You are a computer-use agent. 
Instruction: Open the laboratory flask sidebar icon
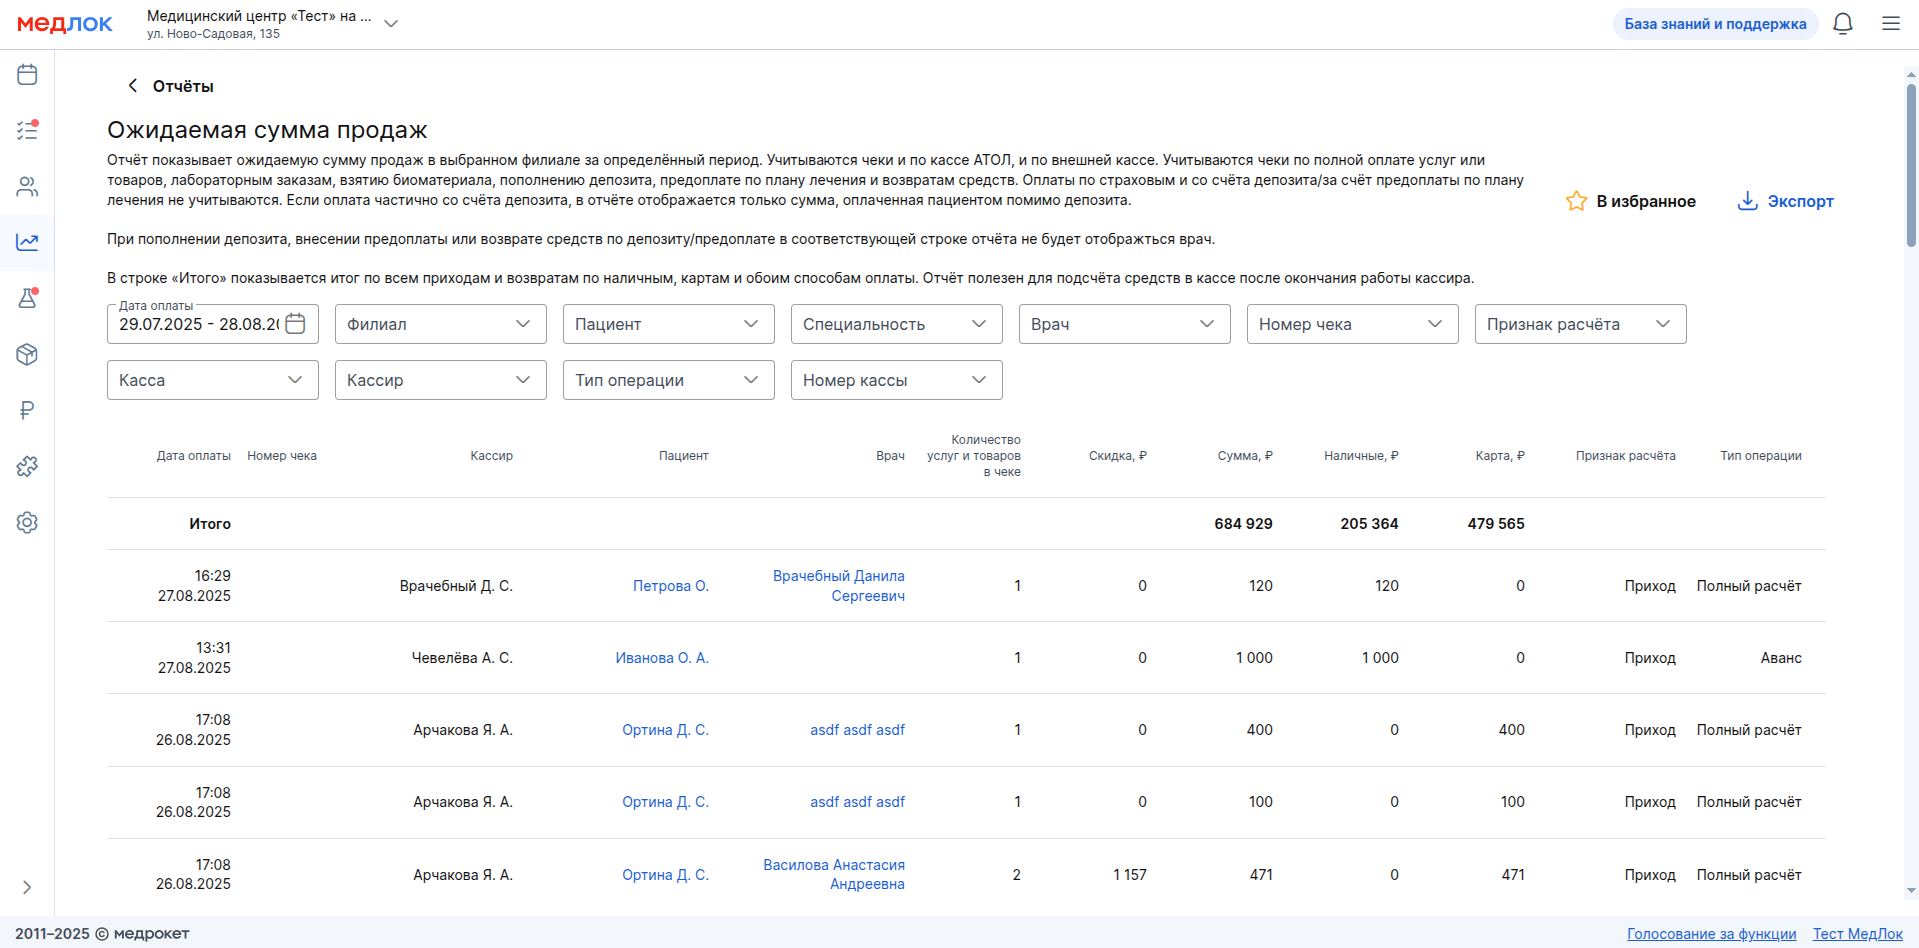27,298
